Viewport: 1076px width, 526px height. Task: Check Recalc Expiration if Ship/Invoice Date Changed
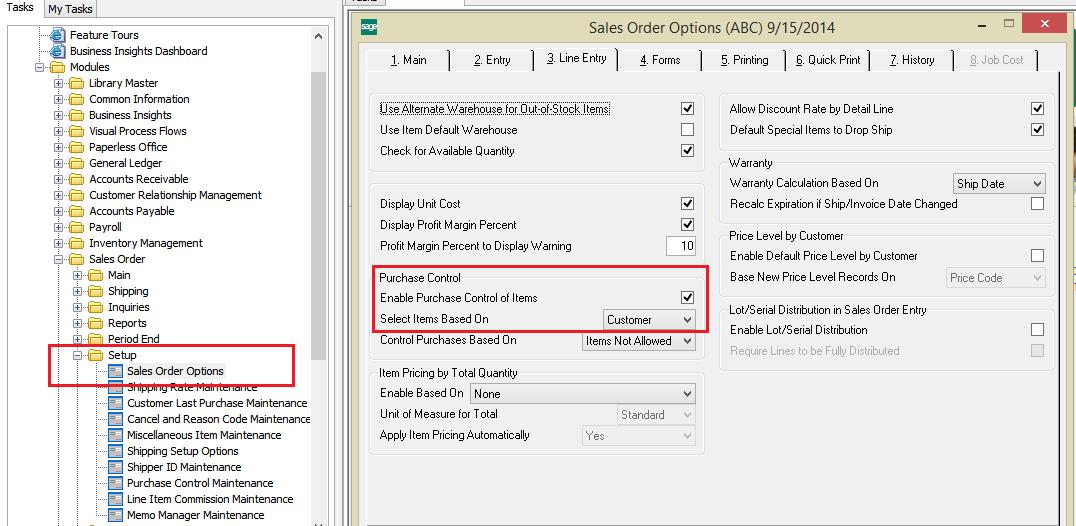[x=1037, y=204]
